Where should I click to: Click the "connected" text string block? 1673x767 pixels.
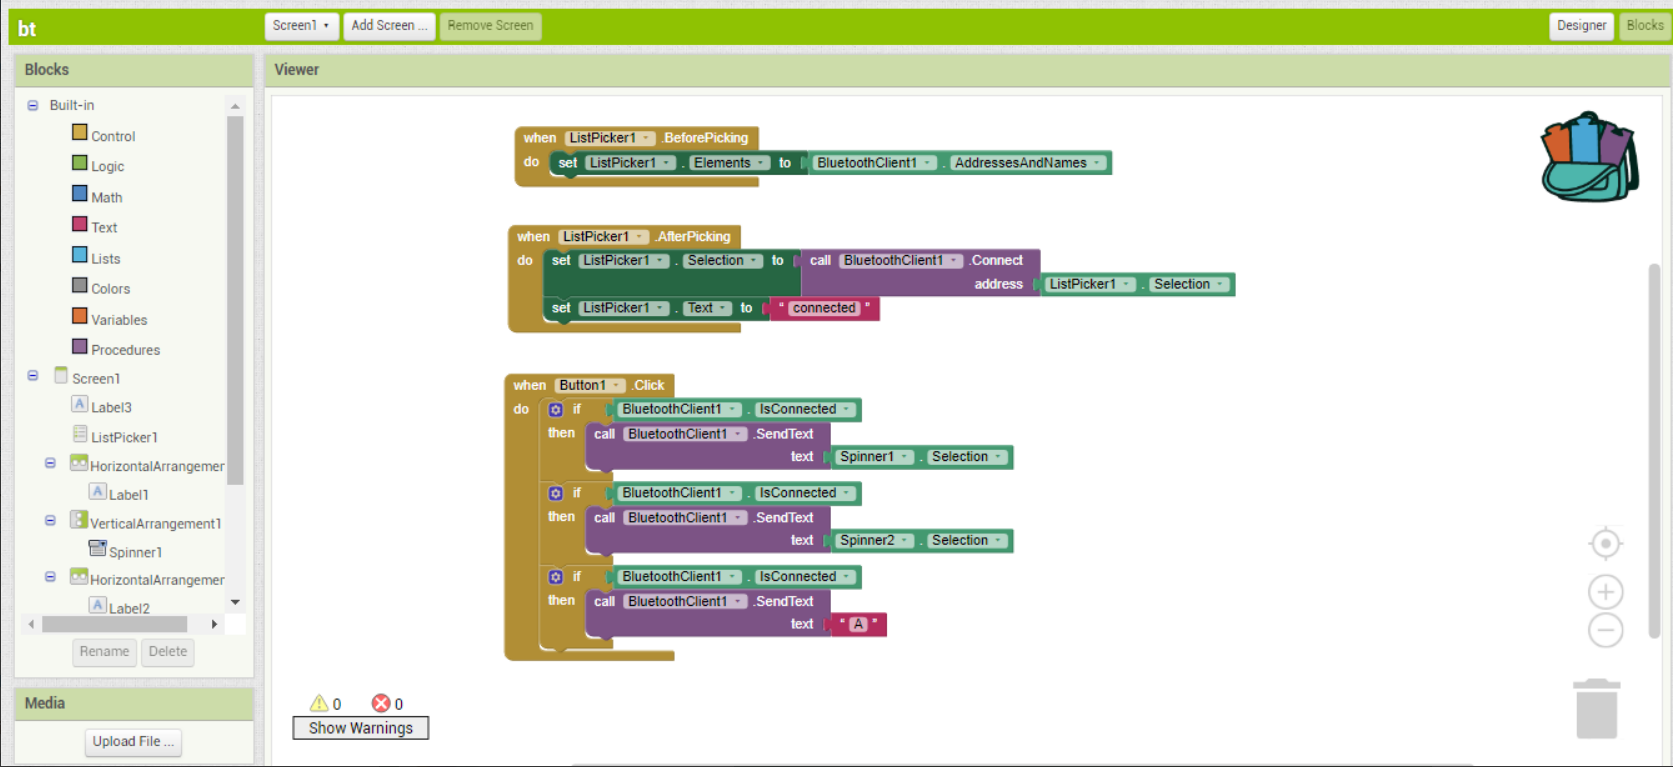pos(824,309)
